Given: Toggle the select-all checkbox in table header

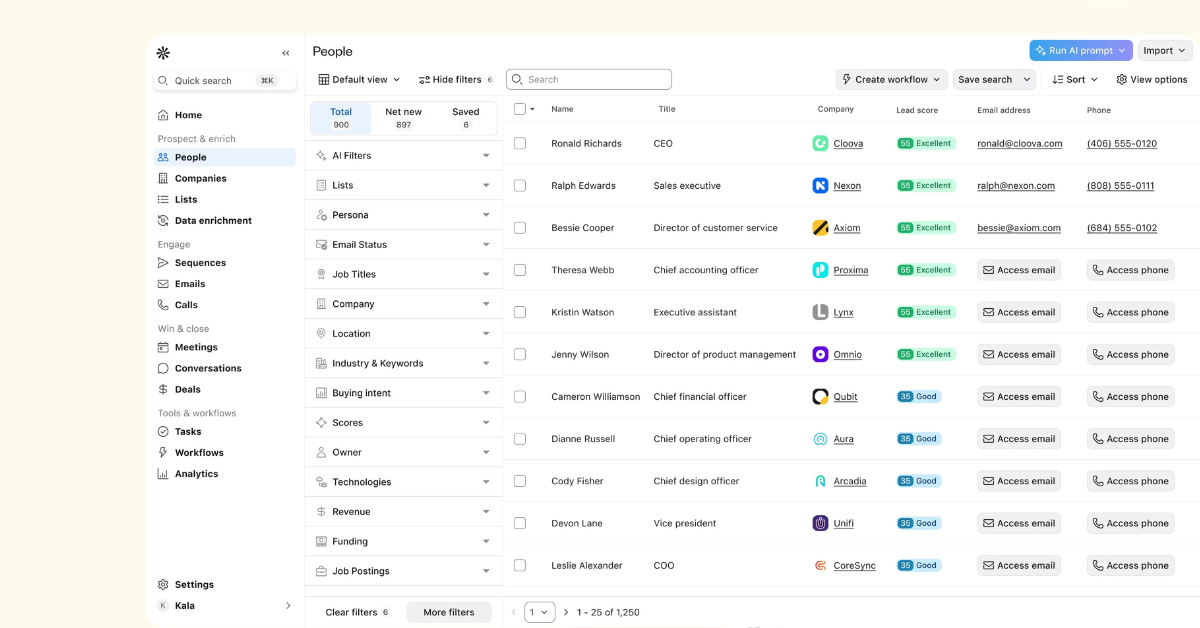Looking at the screenshot, I should (x=520, y=109).
